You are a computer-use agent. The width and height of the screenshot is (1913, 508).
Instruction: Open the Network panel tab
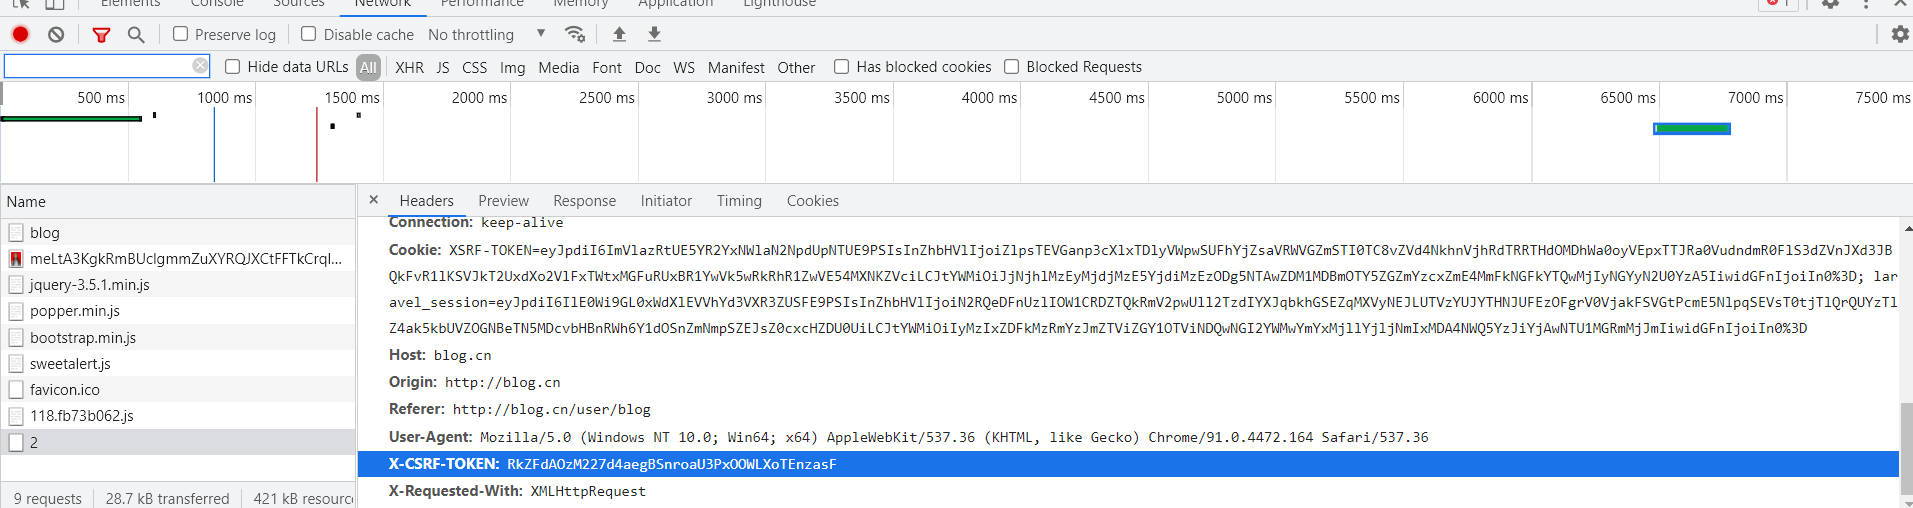point(383,4)
